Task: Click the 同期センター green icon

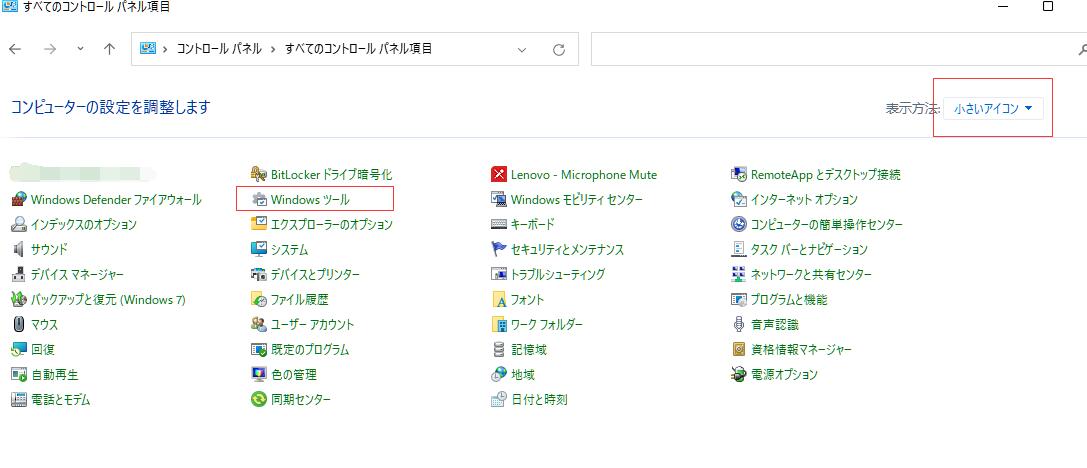Action: pos(259,399)
